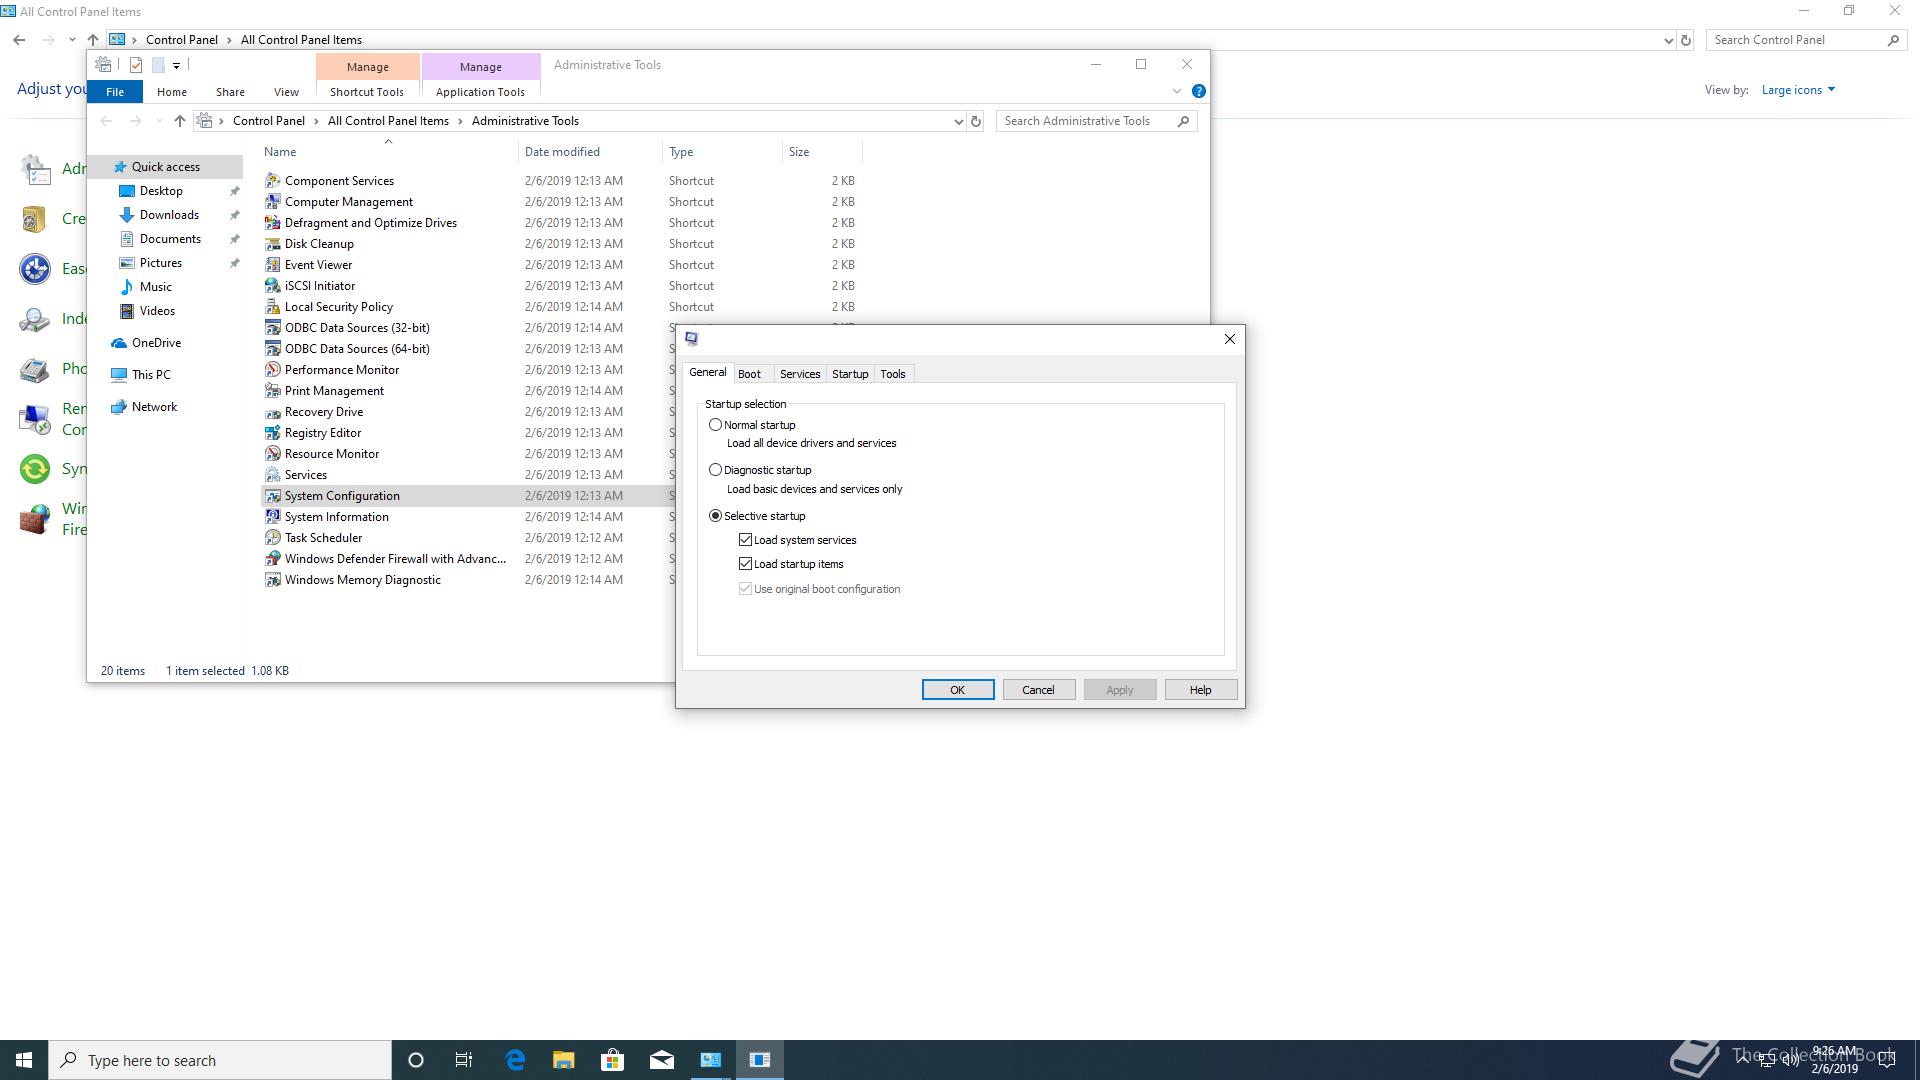Switch to the Services tab
Viewport: 1920px width, 1080px height.
coord(800,374)
